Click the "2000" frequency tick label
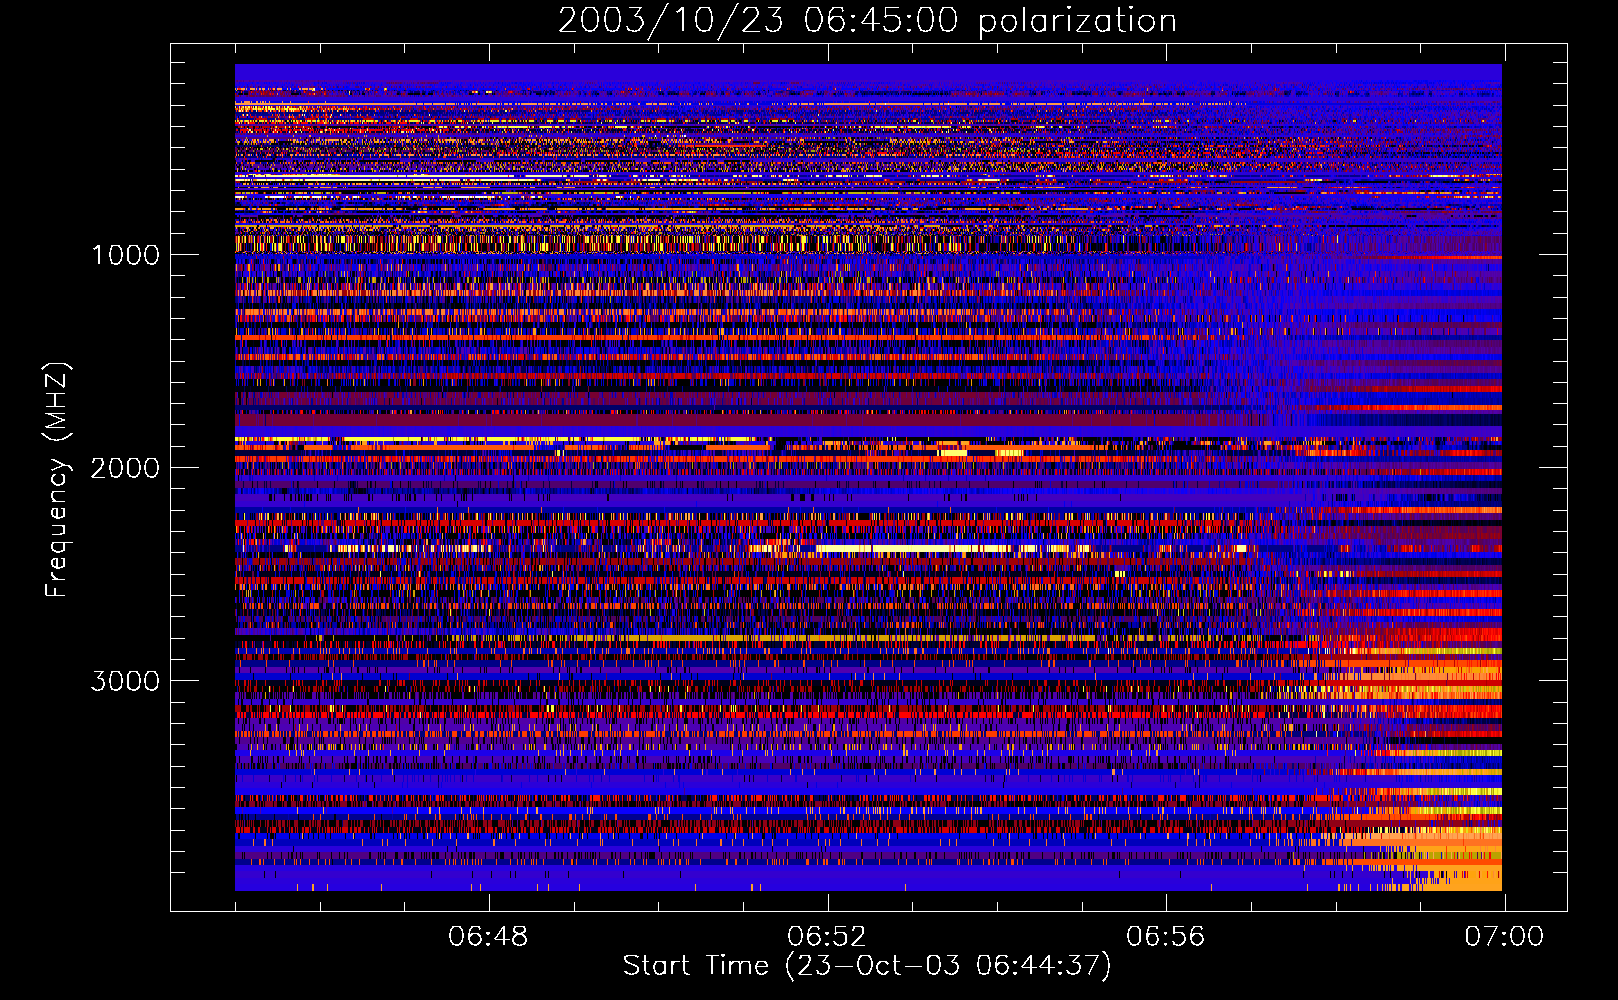Screen dimensions: 1618x1000 (x=125, y=468)
